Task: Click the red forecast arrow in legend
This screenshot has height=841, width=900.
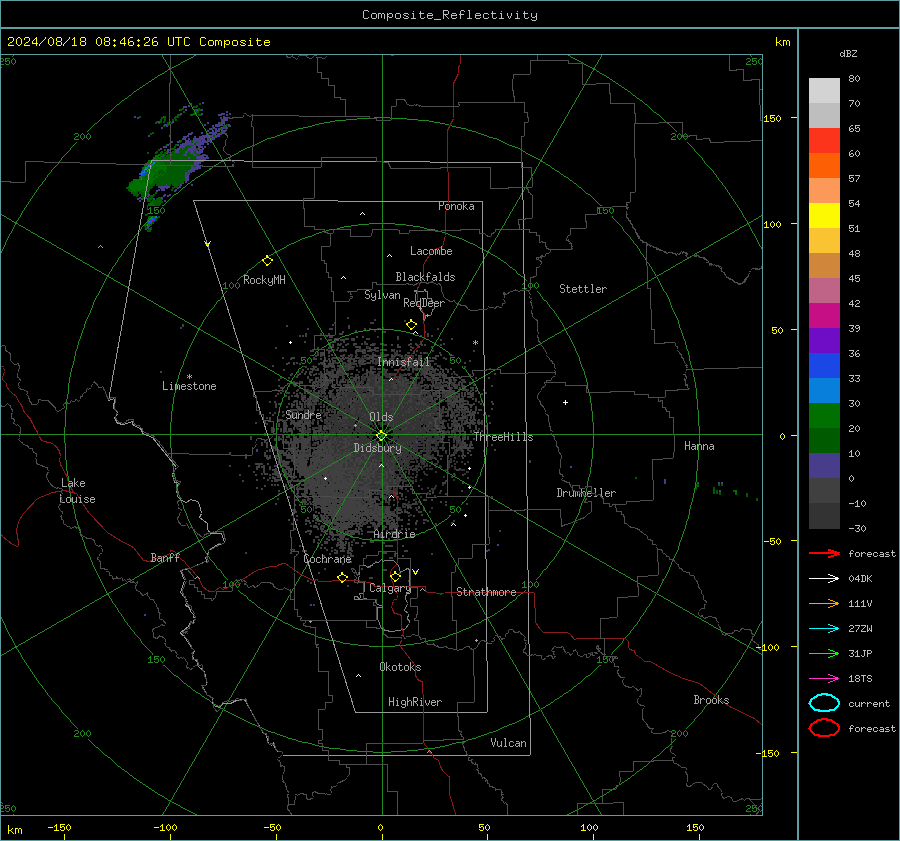Action: 824,553
